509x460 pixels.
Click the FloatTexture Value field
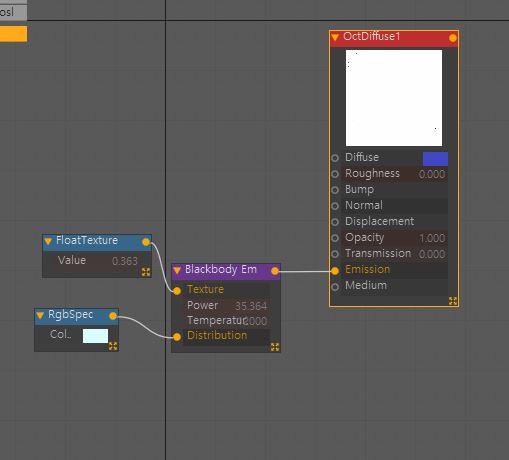pyautogui.click(x=97, y=261)
